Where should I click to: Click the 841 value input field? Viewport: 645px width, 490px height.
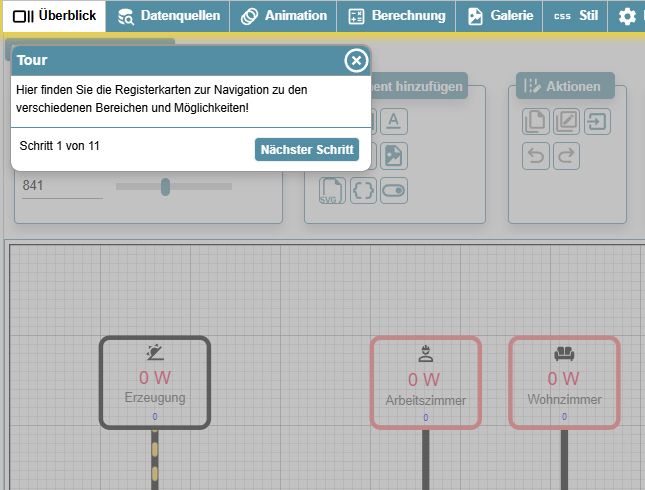pyautogui.click(x=62, y=186)
